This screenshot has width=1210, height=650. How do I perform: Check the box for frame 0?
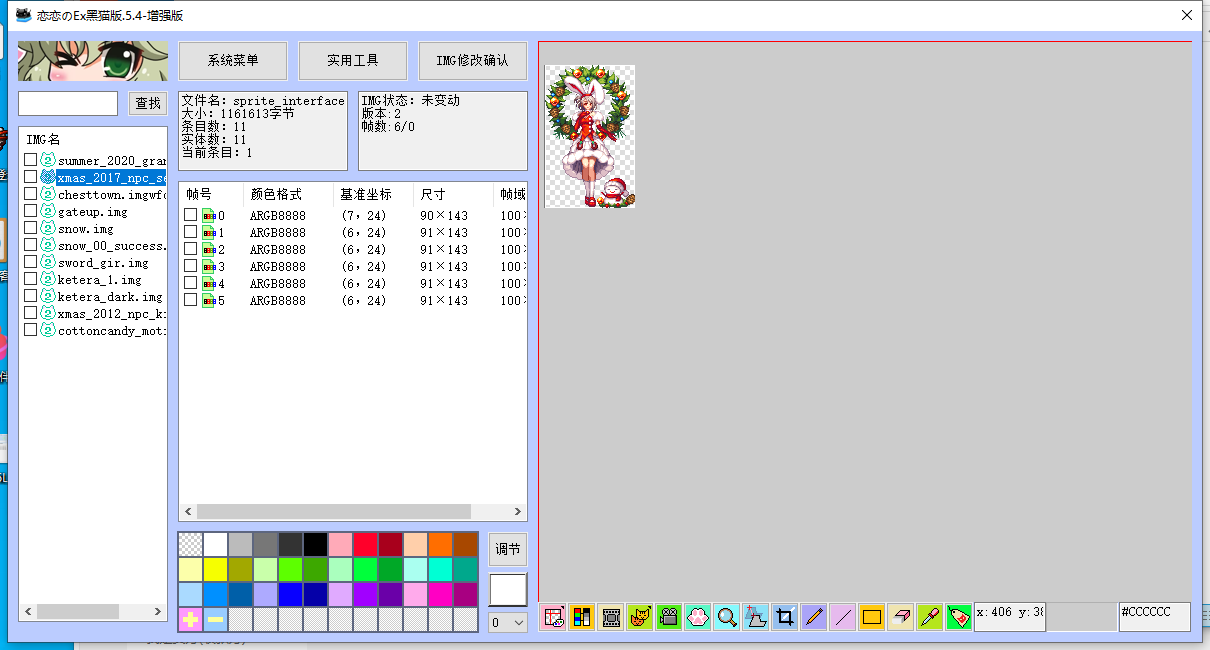tap(190, 215)
